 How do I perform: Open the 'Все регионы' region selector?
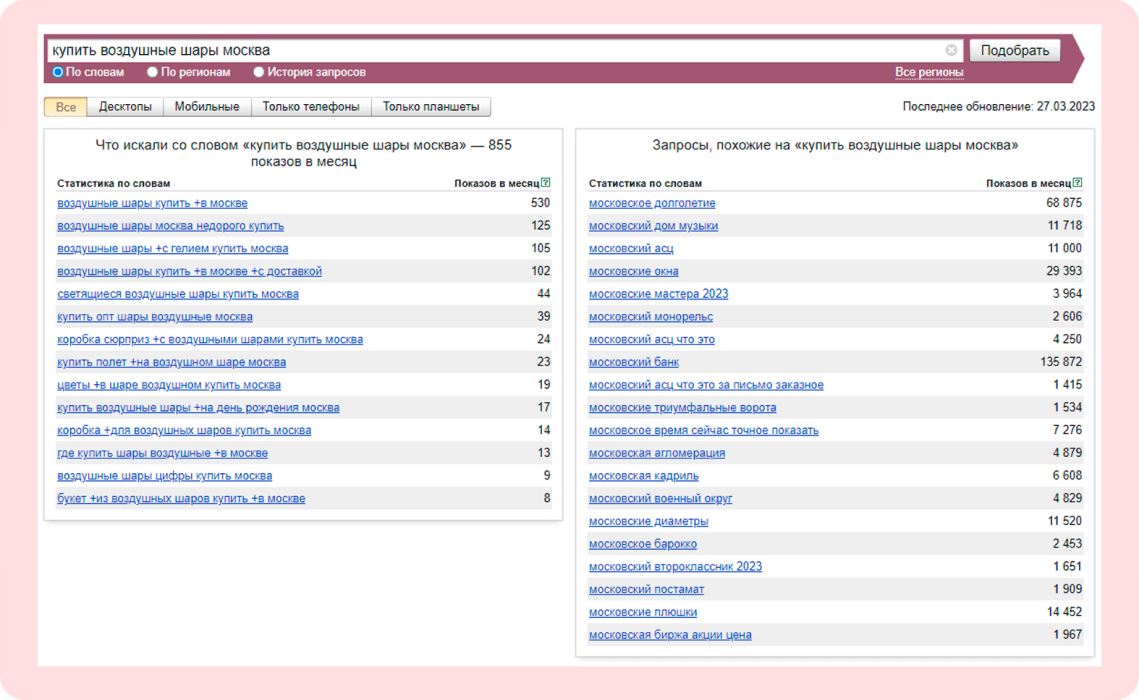point(929,72)
